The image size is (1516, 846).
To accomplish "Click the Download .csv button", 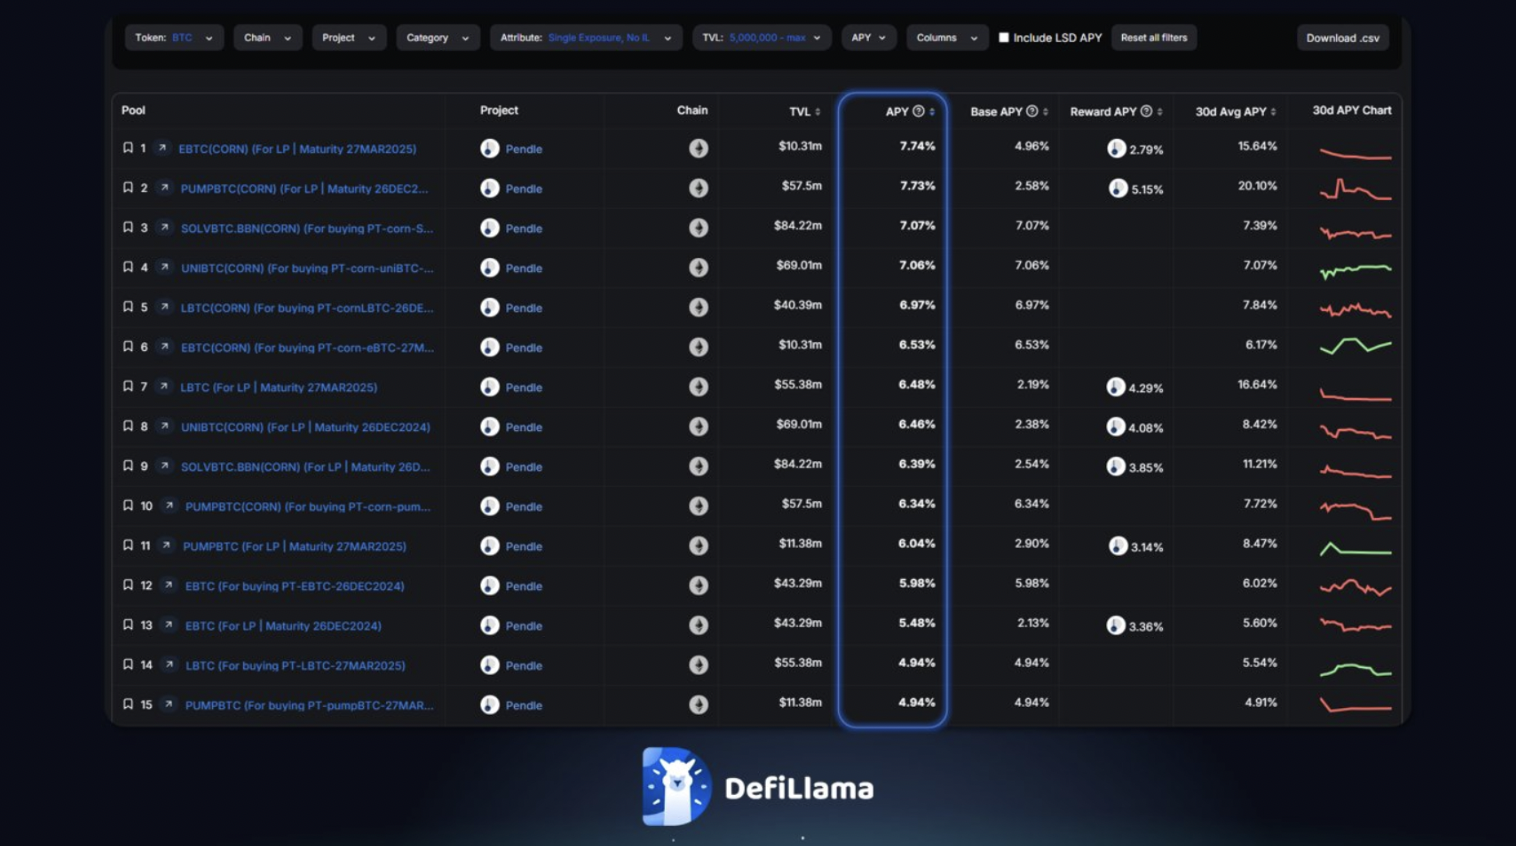I will coord(1342,38).
